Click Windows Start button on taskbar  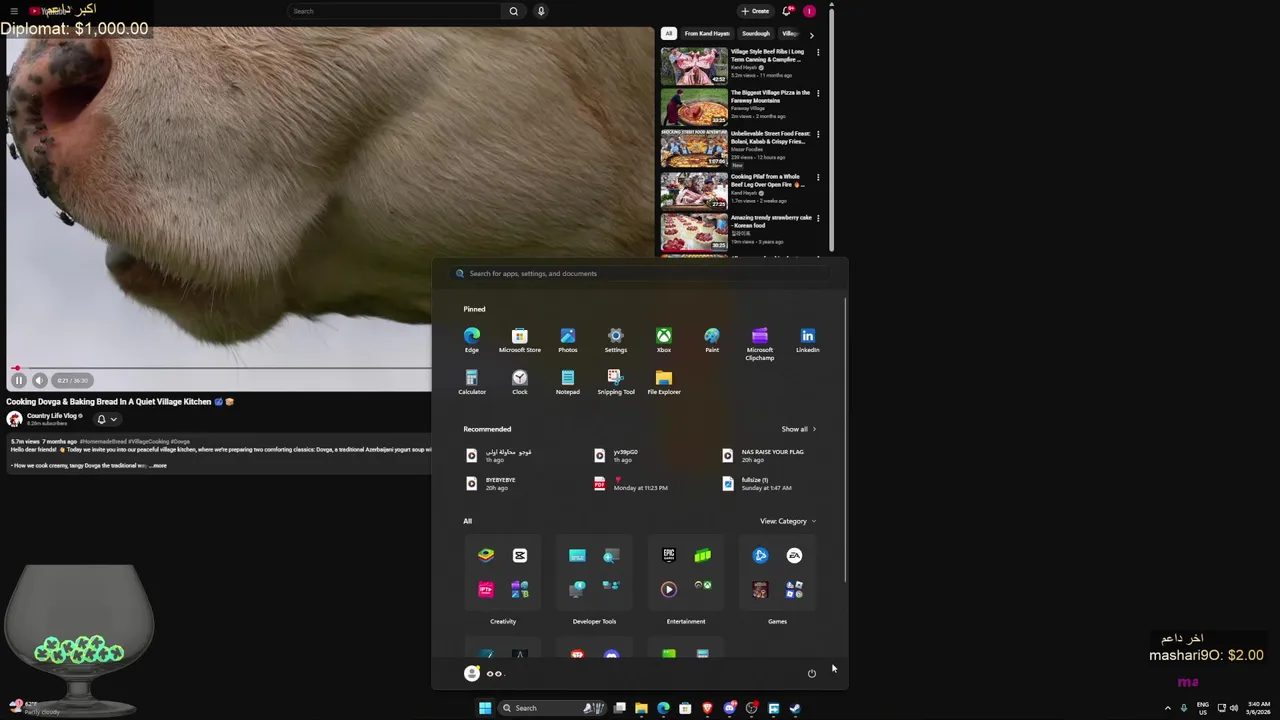point(485,708)
